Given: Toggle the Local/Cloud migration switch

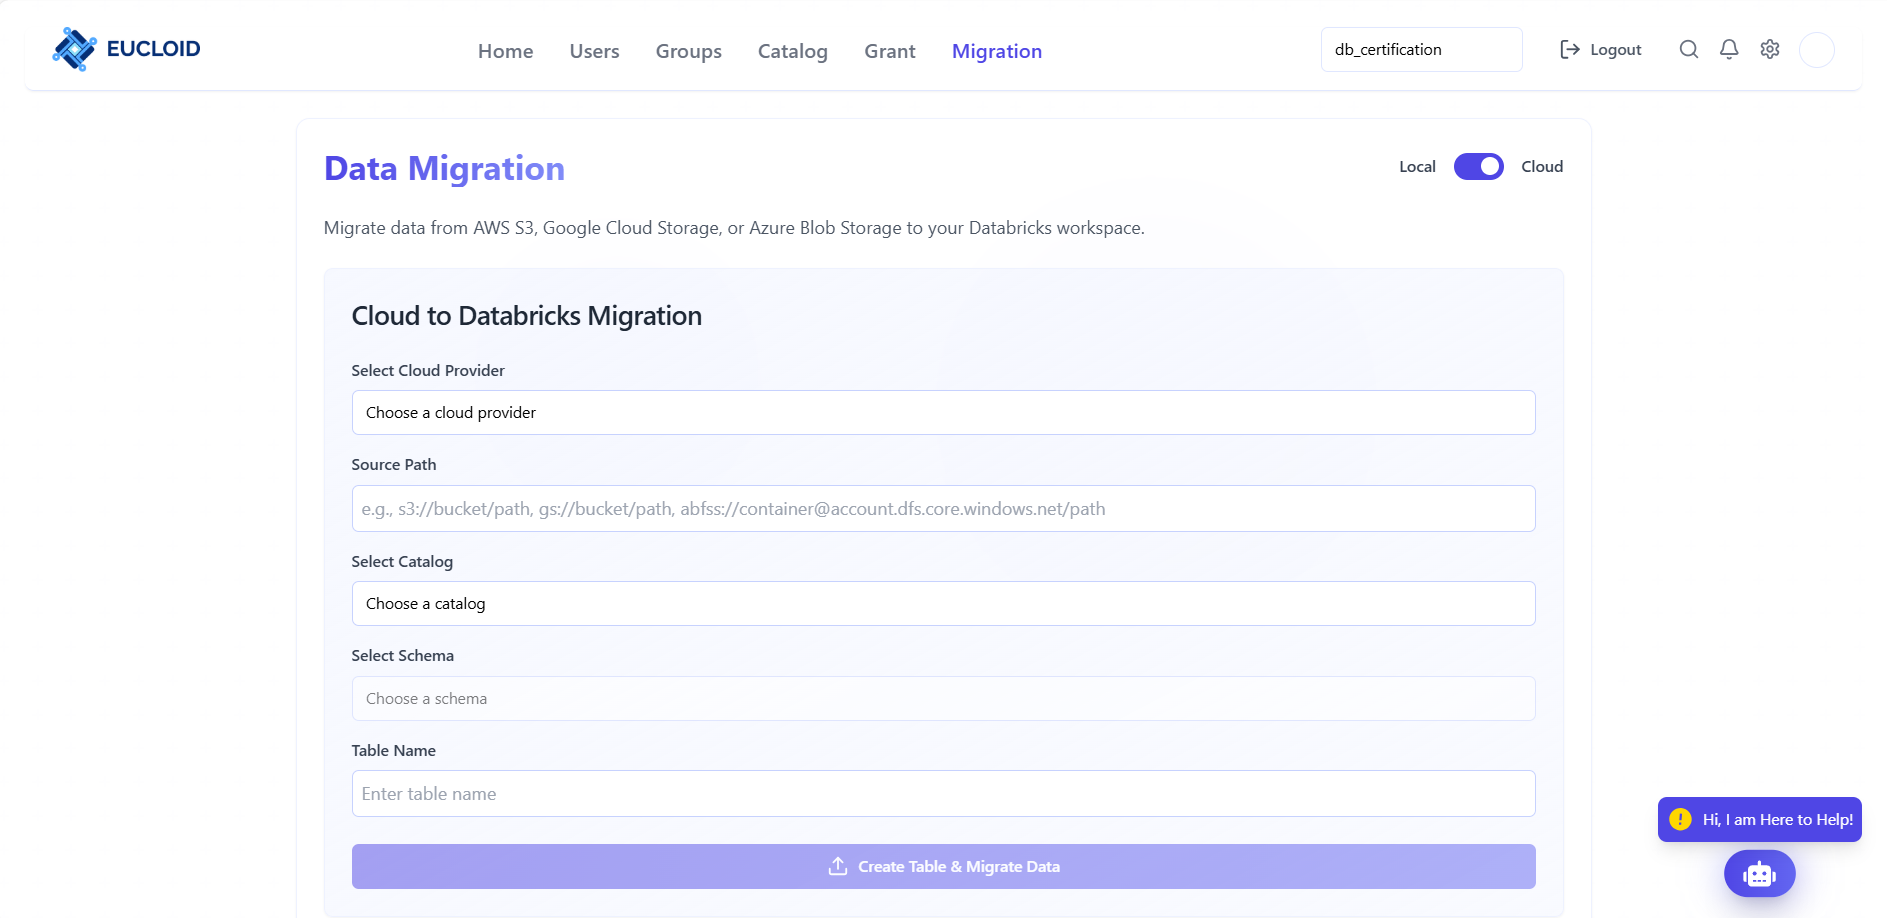Looking at the screenshot, I should pyautogui.click(x=1479, y=167).
